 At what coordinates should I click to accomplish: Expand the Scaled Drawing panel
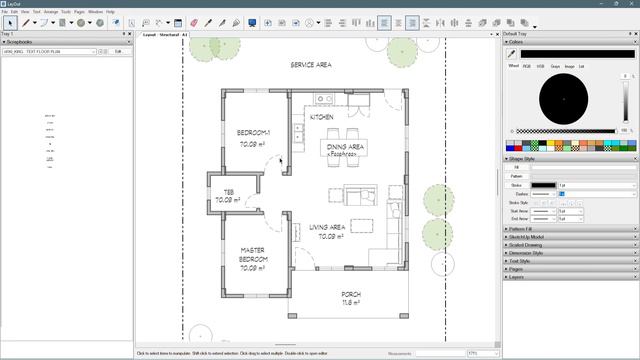tap(570, 245)
